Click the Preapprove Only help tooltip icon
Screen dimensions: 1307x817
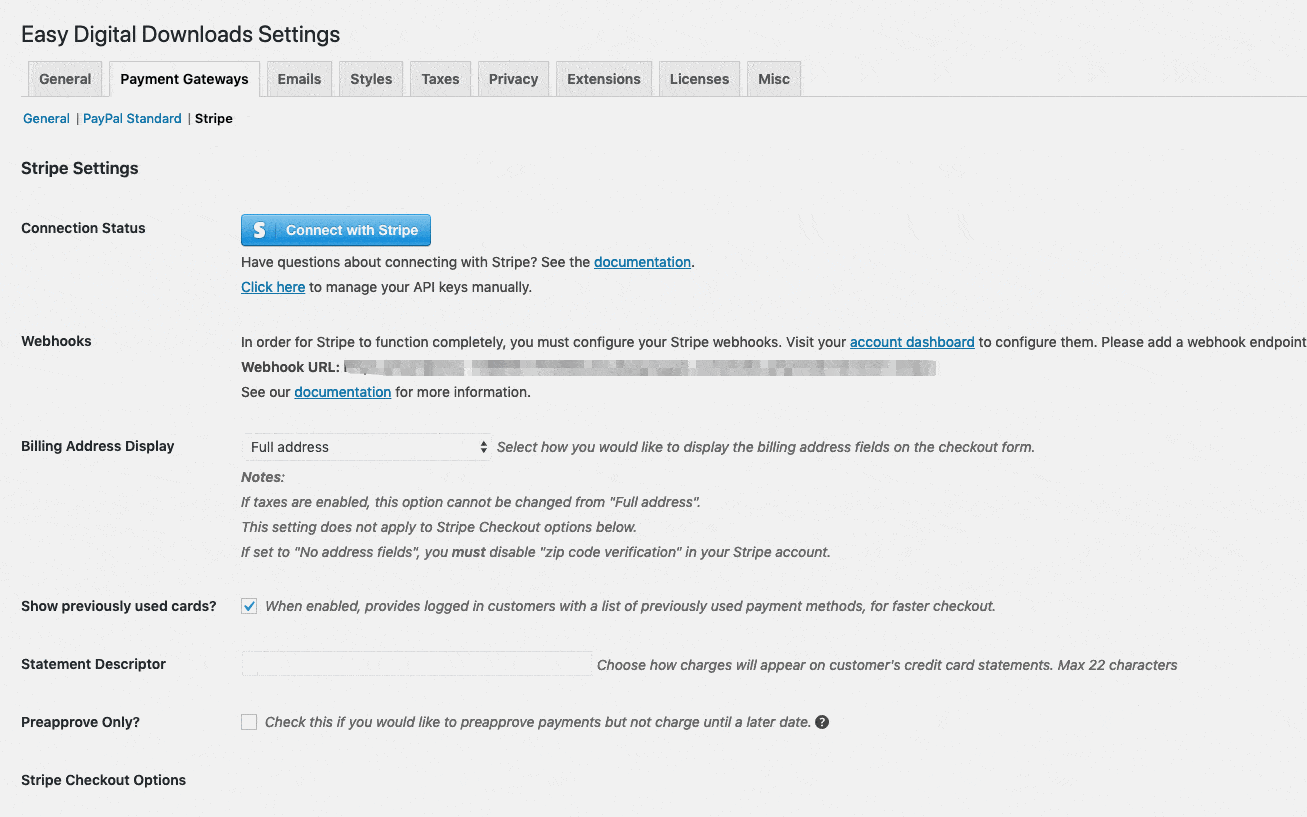click(x=822, y=722)
